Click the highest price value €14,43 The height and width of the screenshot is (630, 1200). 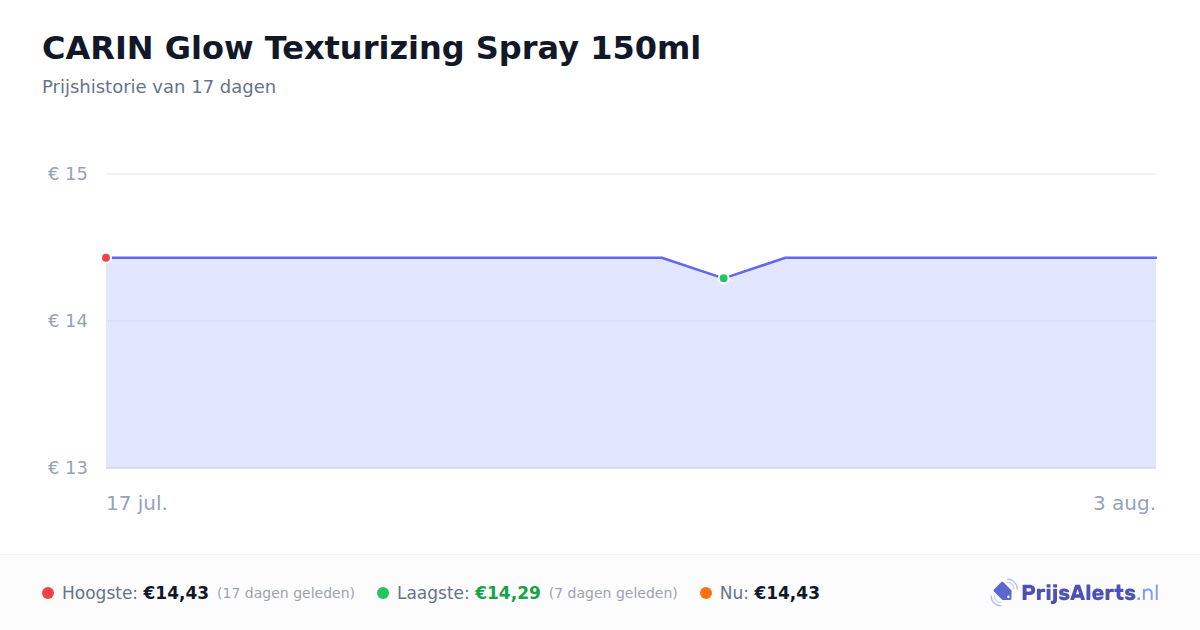176,593
